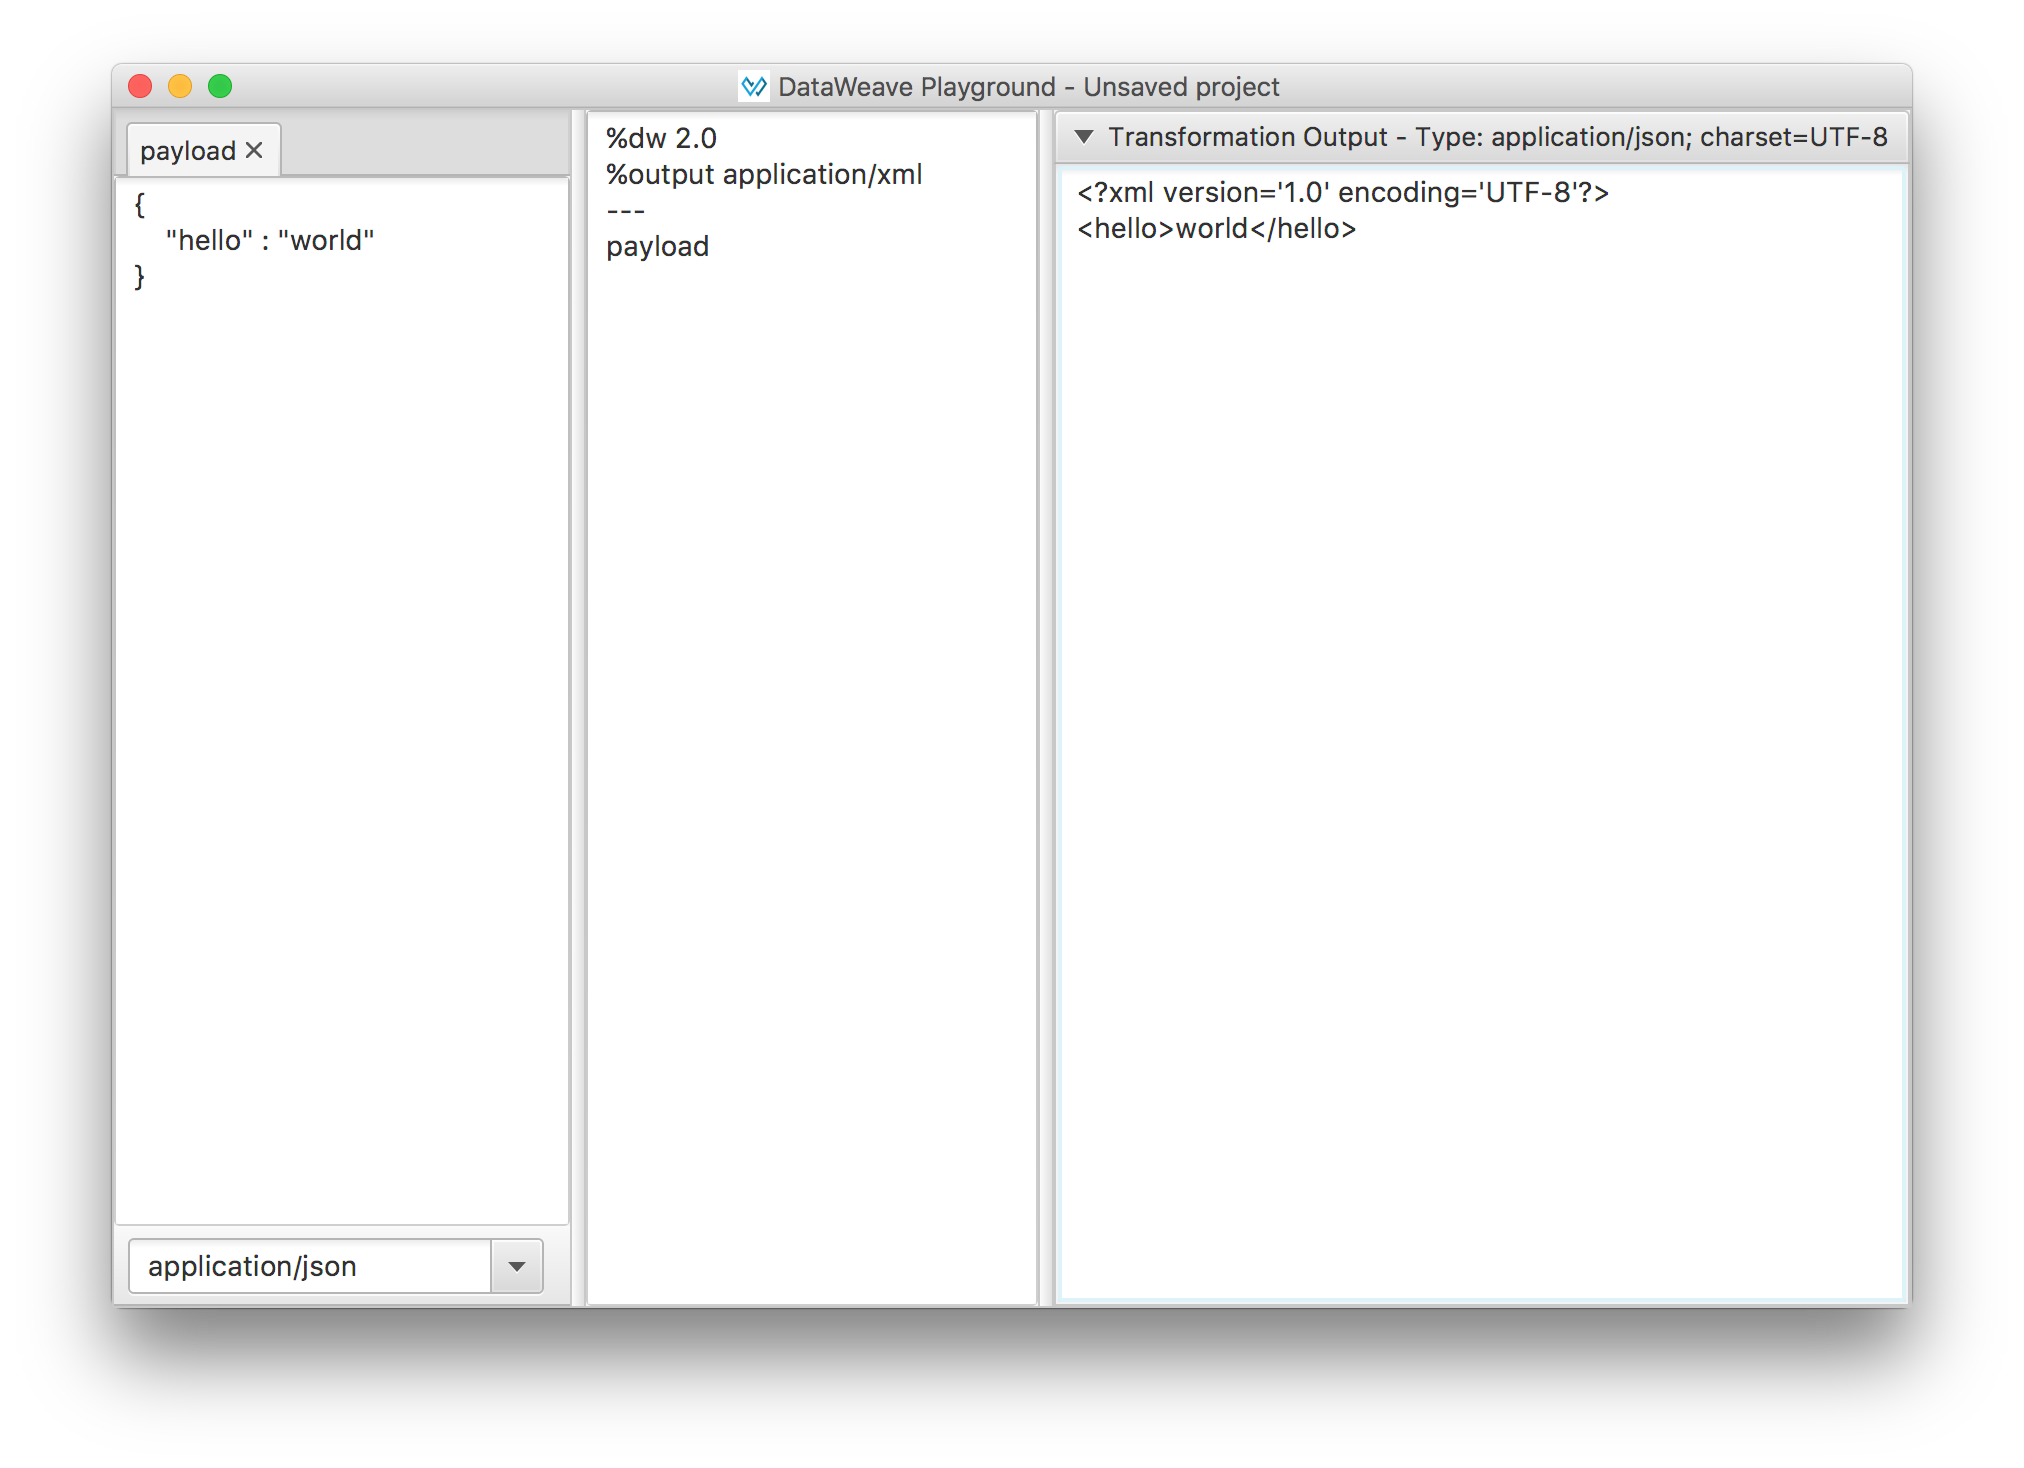
Task: Place cursor on "hello" : "world" line
Action: (x=270, y=241)
